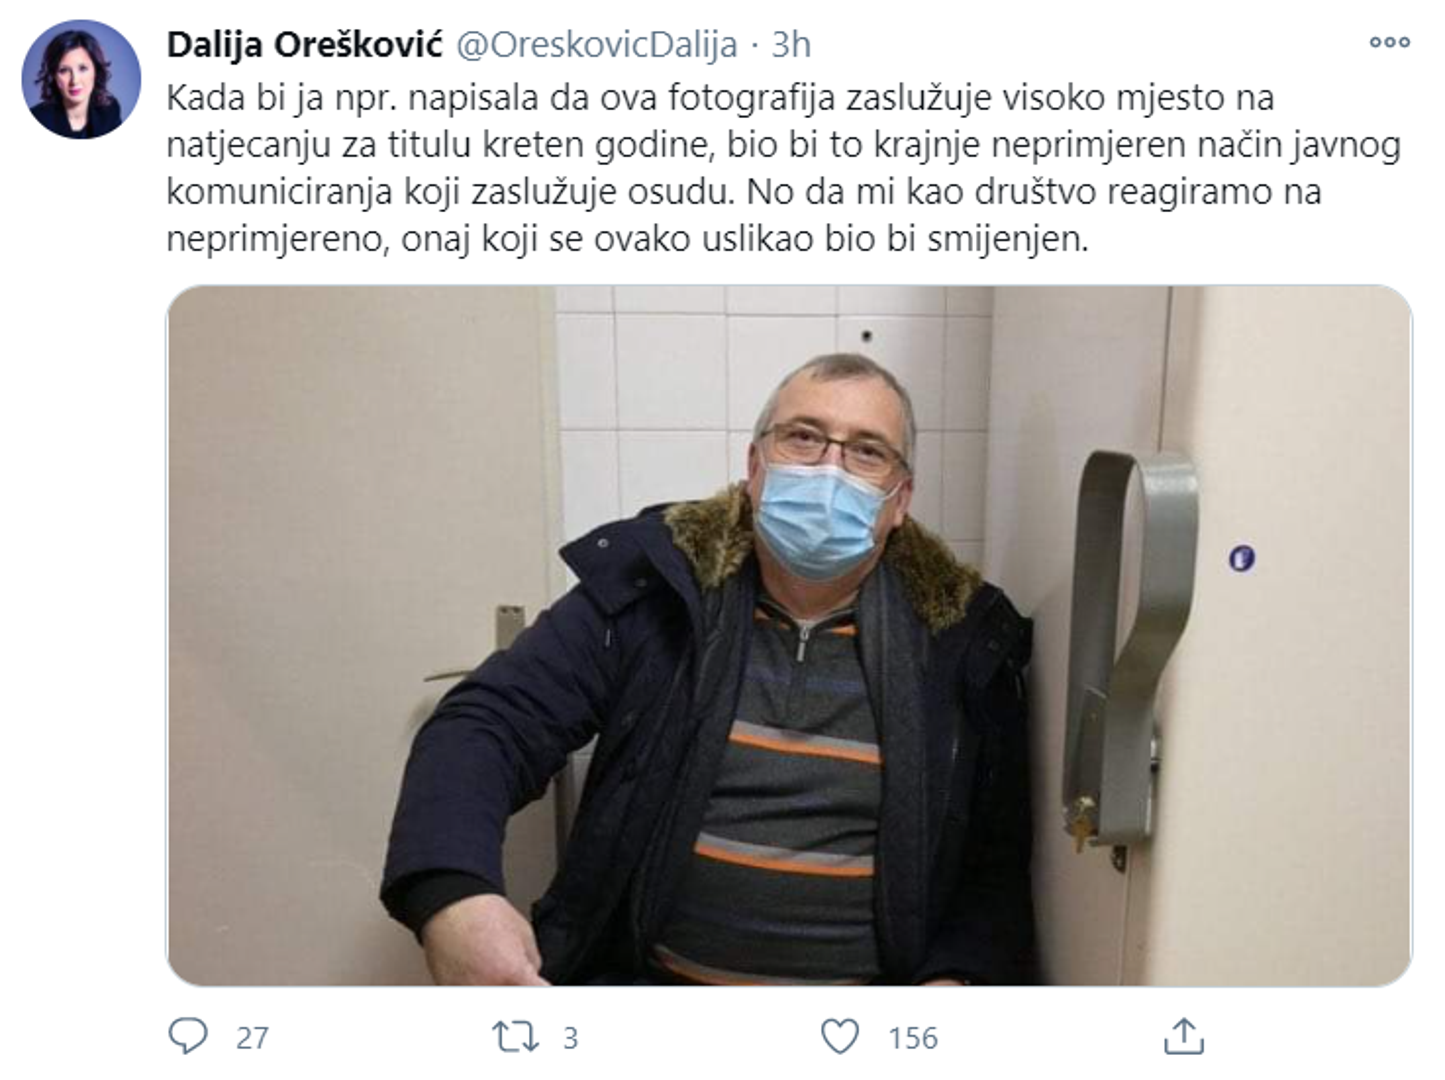Open the three-dot more options menu
Viewport: 1445px width, 1080px height.
pos(1389,42)
